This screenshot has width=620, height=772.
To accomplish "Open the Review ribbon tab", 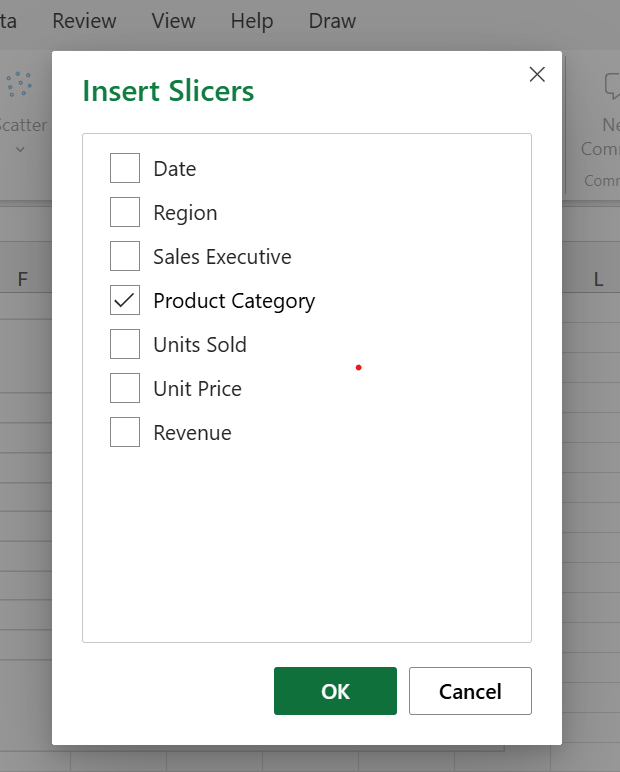I will click(84, 21).
